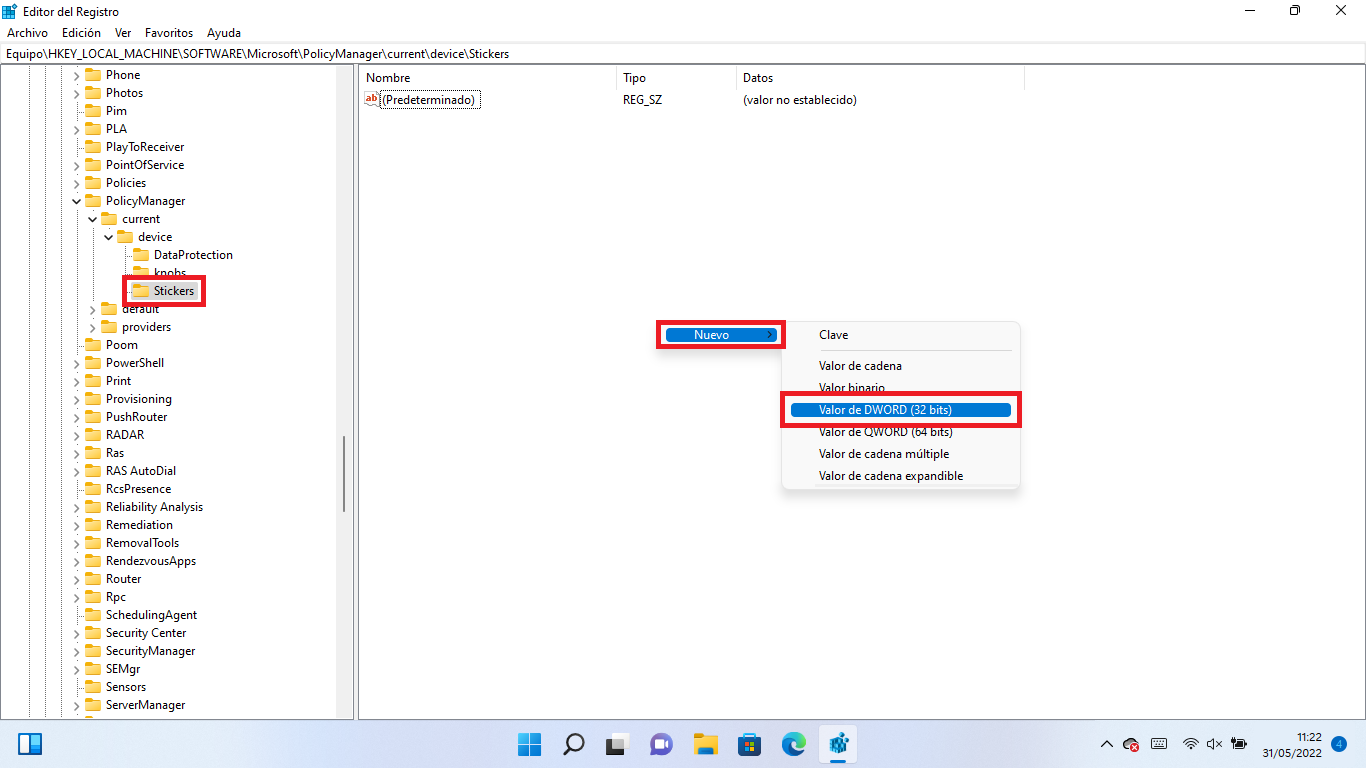Screen dimensions: 1366x768
Task: Expand the Policies key
Action: pos(76,183)
